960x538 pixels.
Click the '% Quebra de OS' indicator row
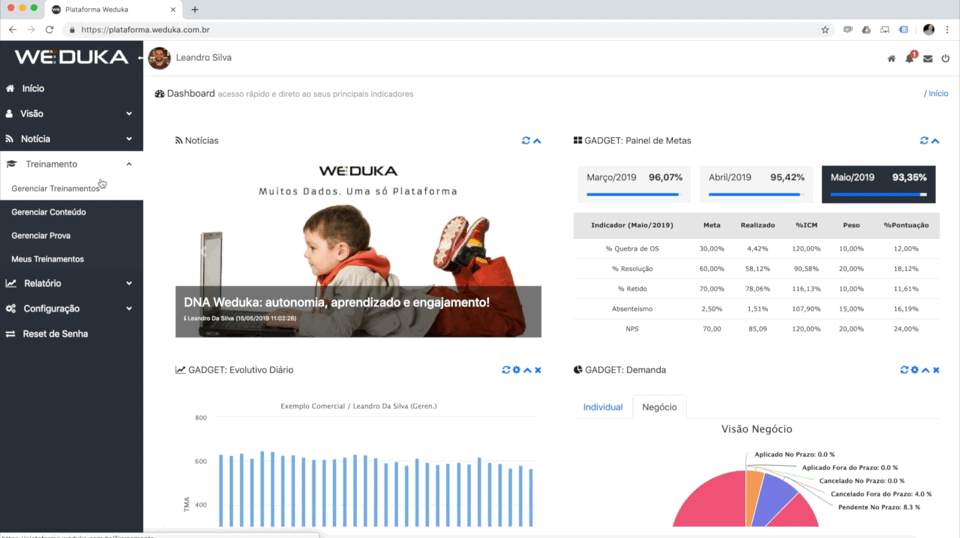click(x=756, y=248)
